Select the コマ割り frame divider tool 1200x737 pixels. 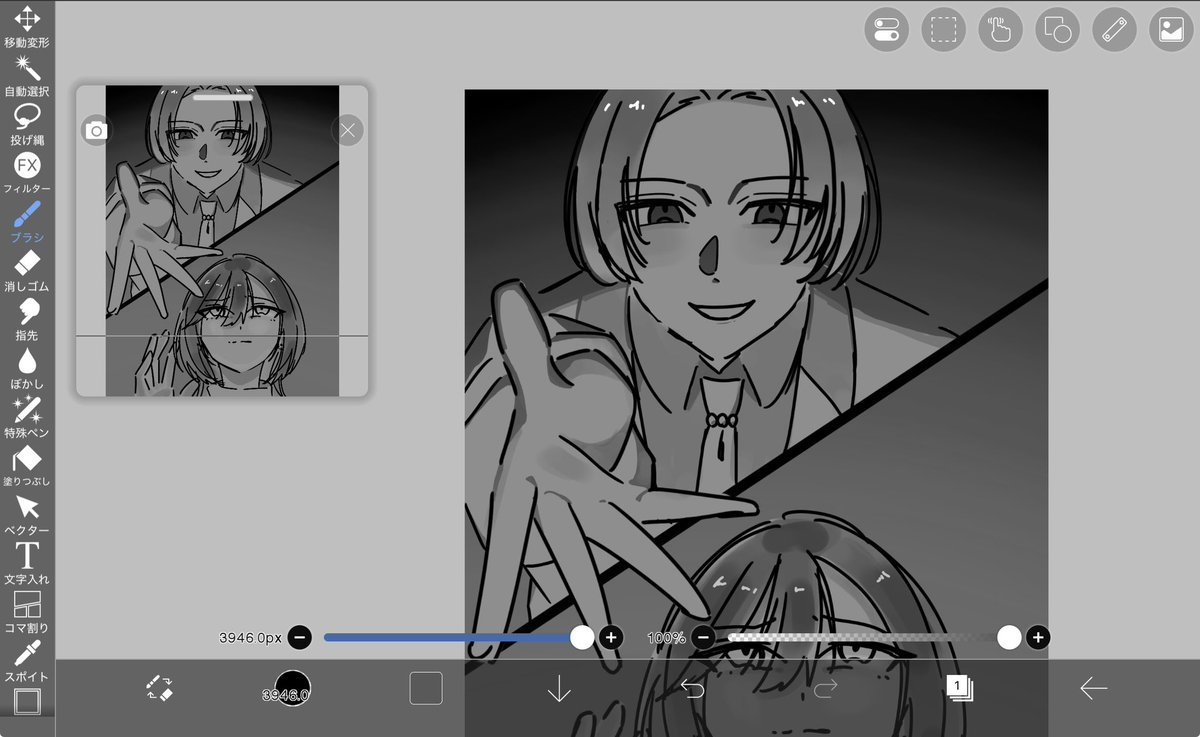point(27,613)
